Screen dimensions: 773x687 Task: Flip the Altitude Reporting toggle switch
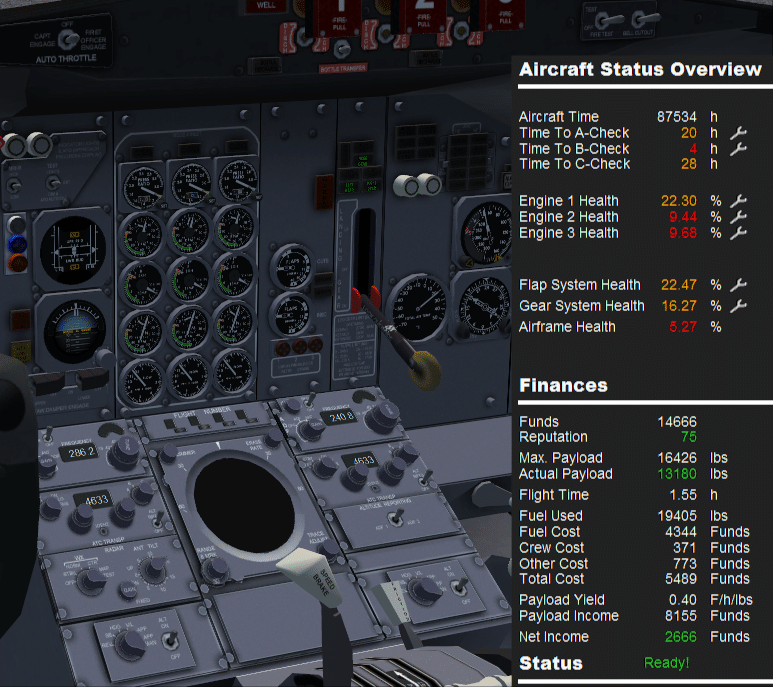pyautogui.click(x=396, y=518)
